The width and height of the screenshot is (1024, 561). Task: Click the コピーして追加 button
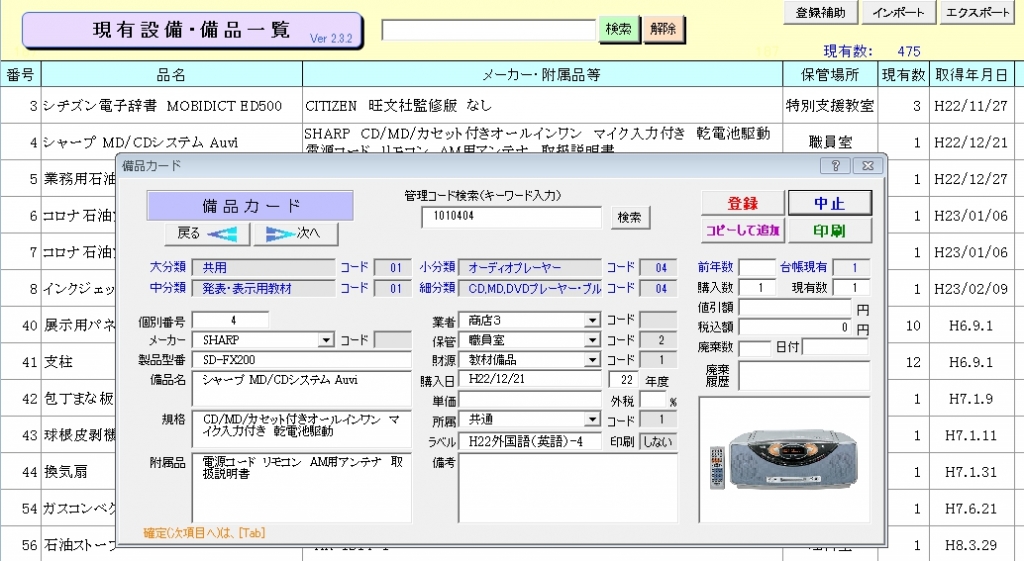tap(742, 231)
